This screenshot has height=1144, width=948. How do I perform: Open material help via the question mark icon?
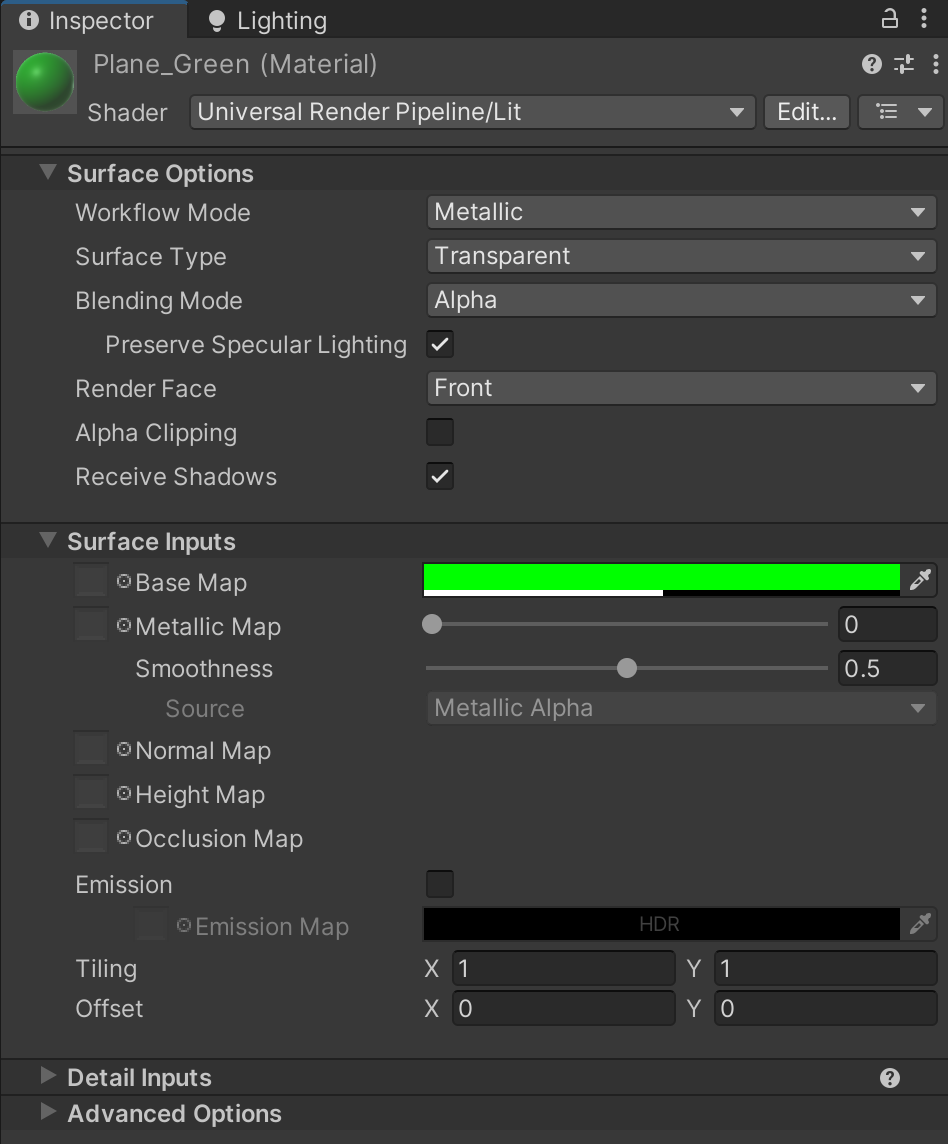tap(869, 64)
